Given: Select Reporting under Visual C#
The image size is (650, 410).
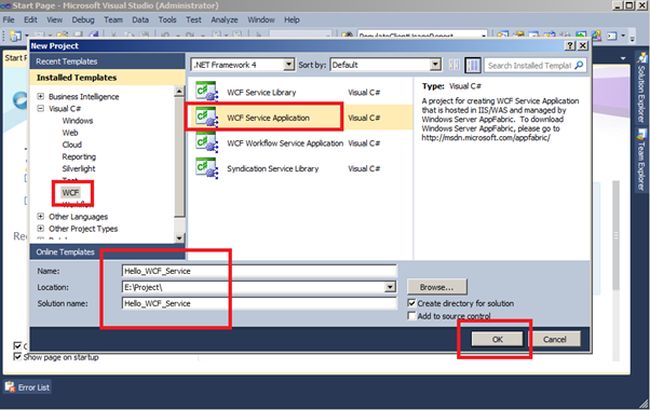Looking at the screenshot, I should point(79,156).
